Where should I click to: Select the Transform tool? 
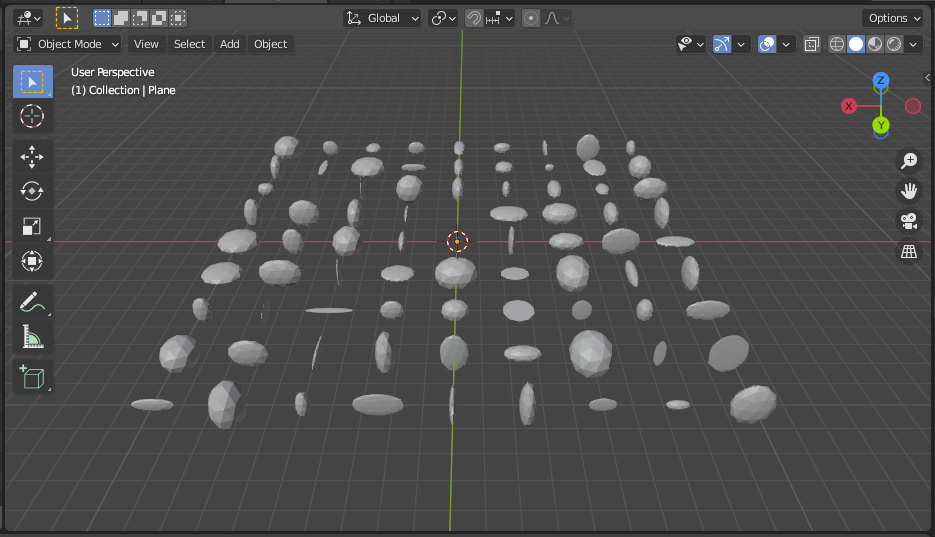(x=32, y=260)
